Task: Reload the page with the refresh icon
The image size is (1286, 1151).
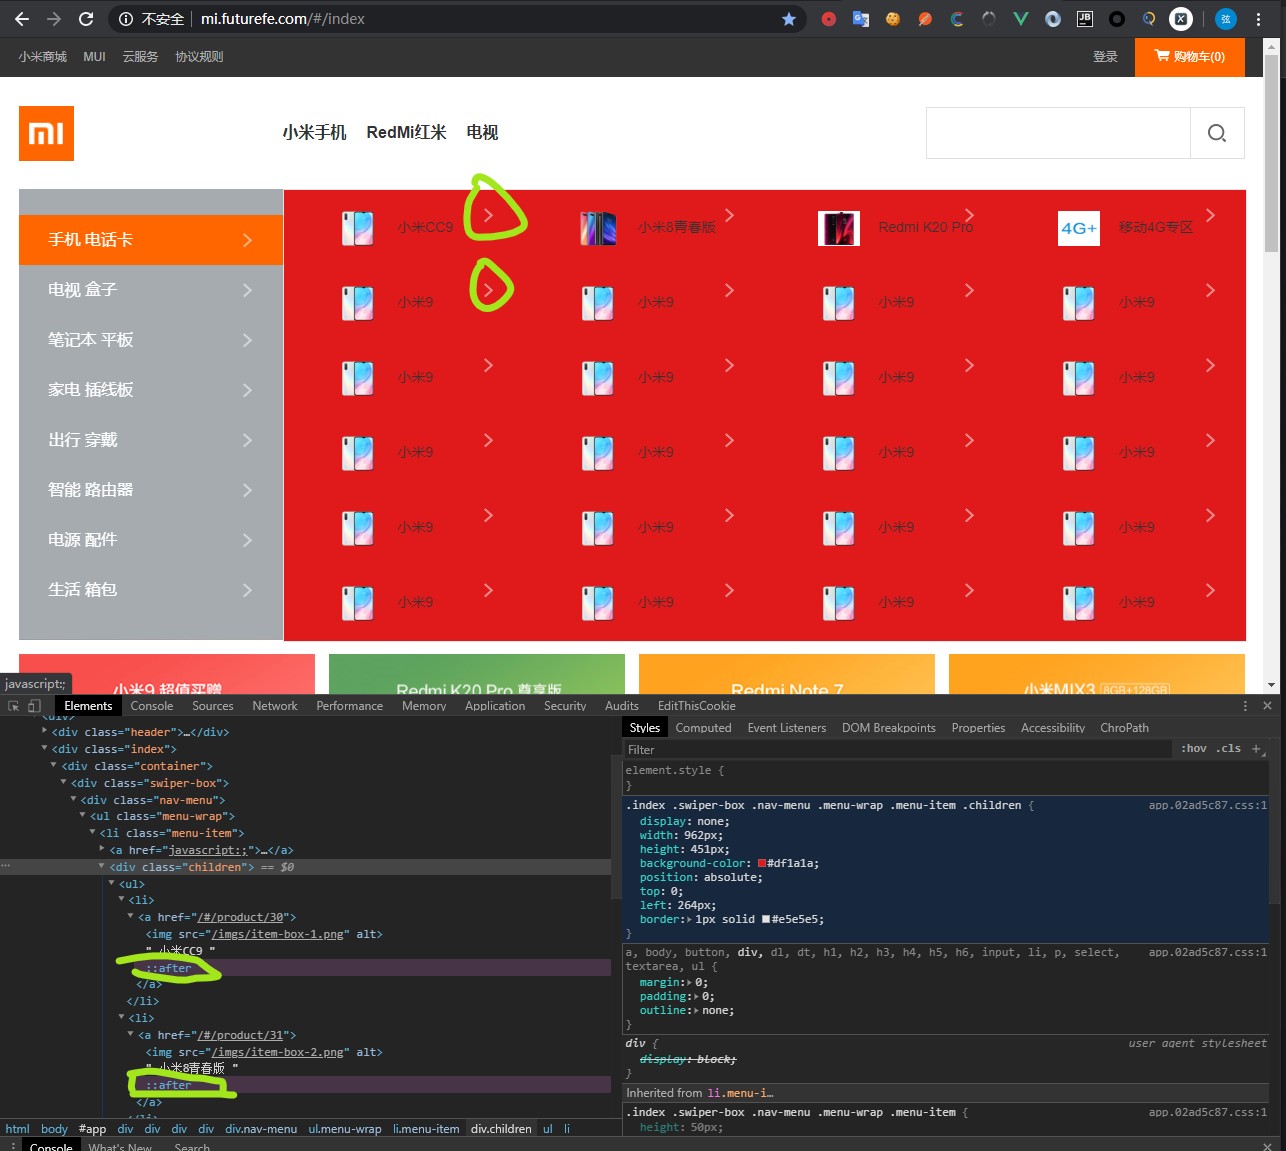Action: pos(86,19)
